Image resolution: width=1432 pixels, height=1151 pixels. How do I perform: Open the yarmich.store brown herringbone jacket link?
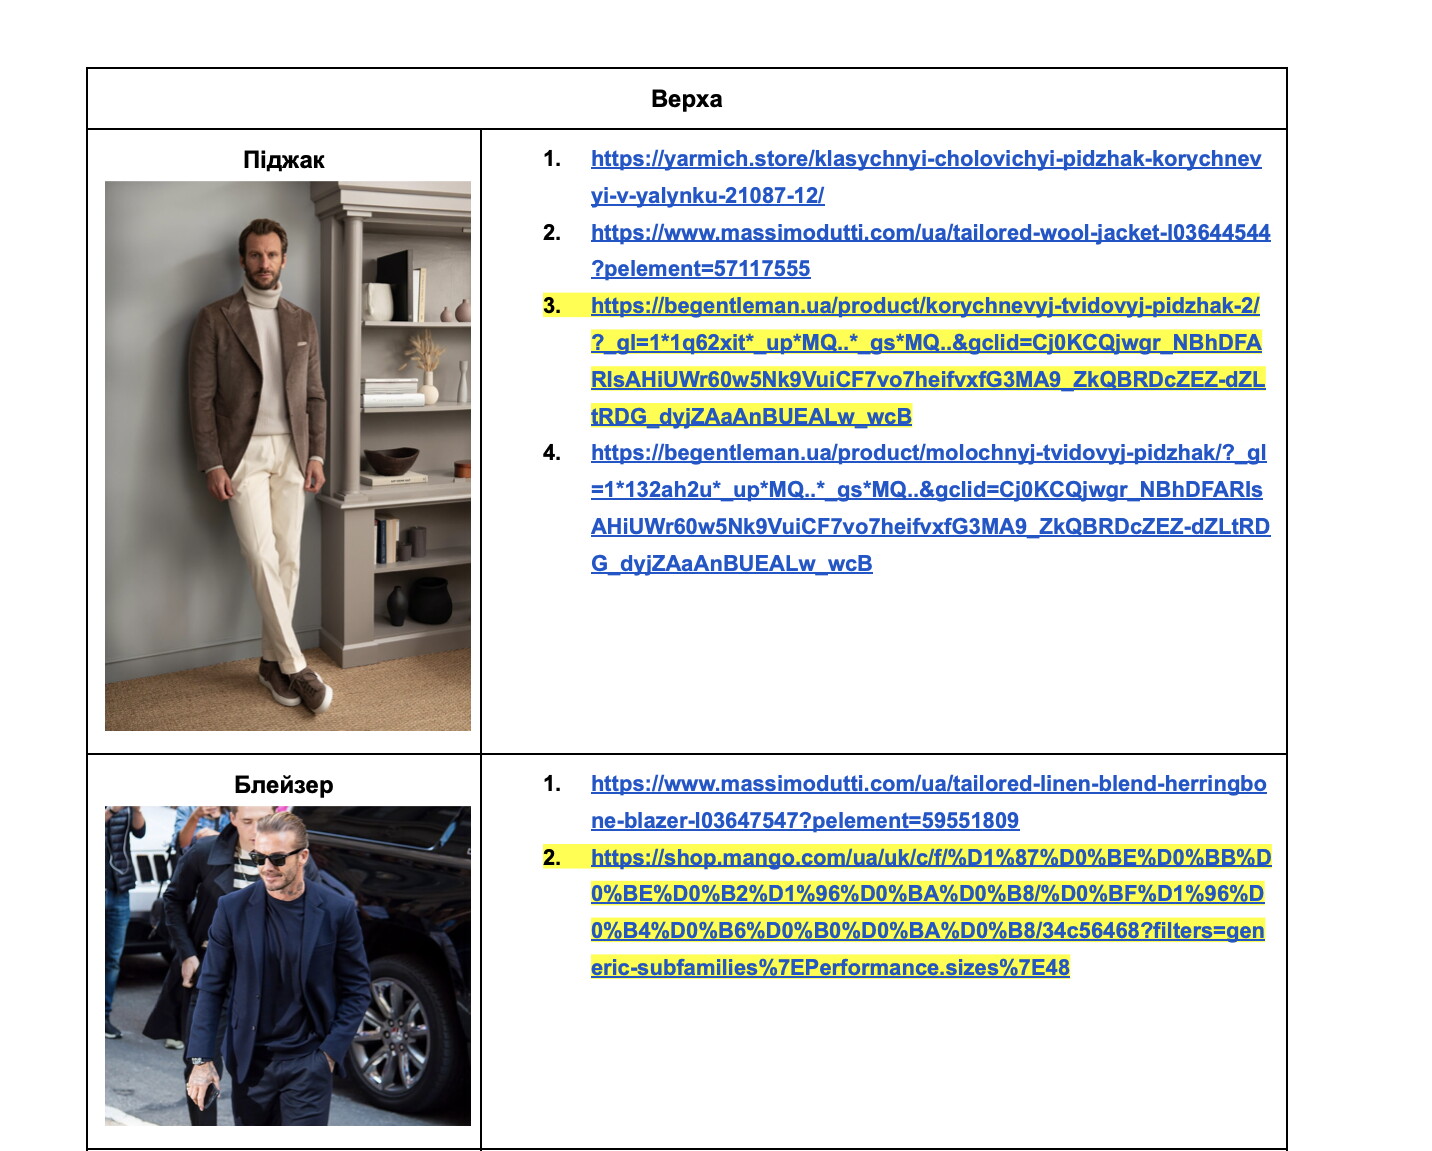[926, 177]
